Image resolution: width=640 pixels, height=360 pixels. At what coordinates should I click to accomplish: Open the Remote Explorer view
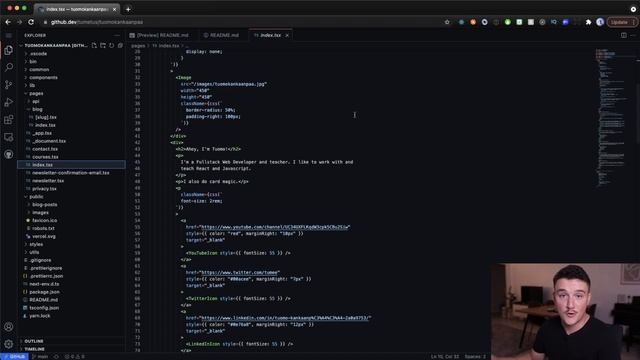9,137
